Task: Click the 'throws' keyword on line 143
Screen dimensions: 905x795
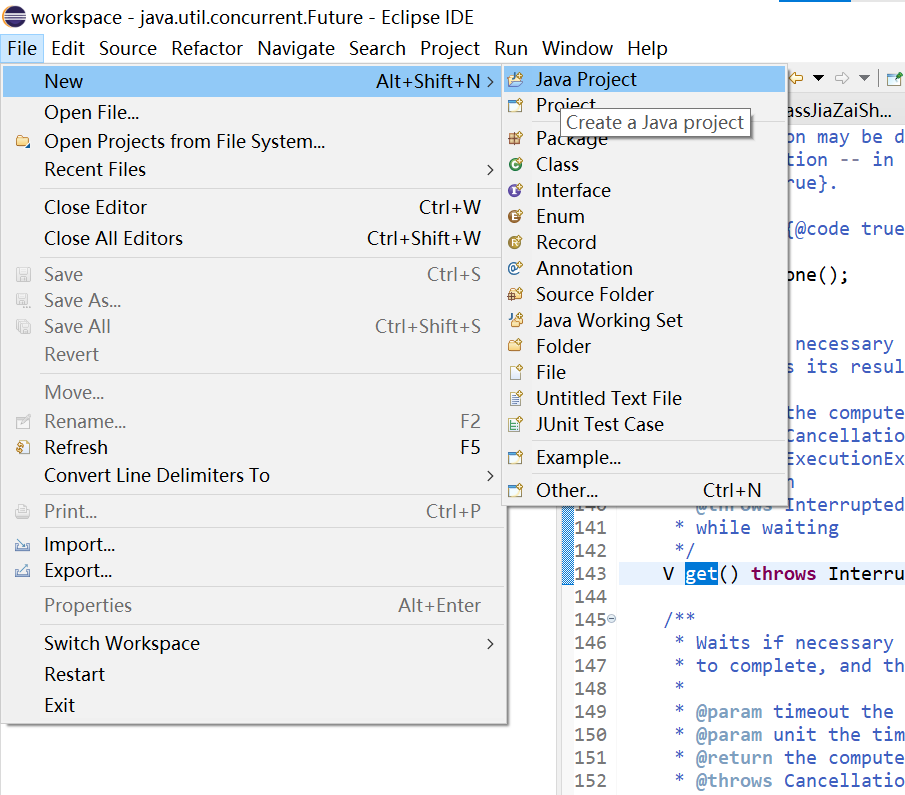Action: (783, 574)
